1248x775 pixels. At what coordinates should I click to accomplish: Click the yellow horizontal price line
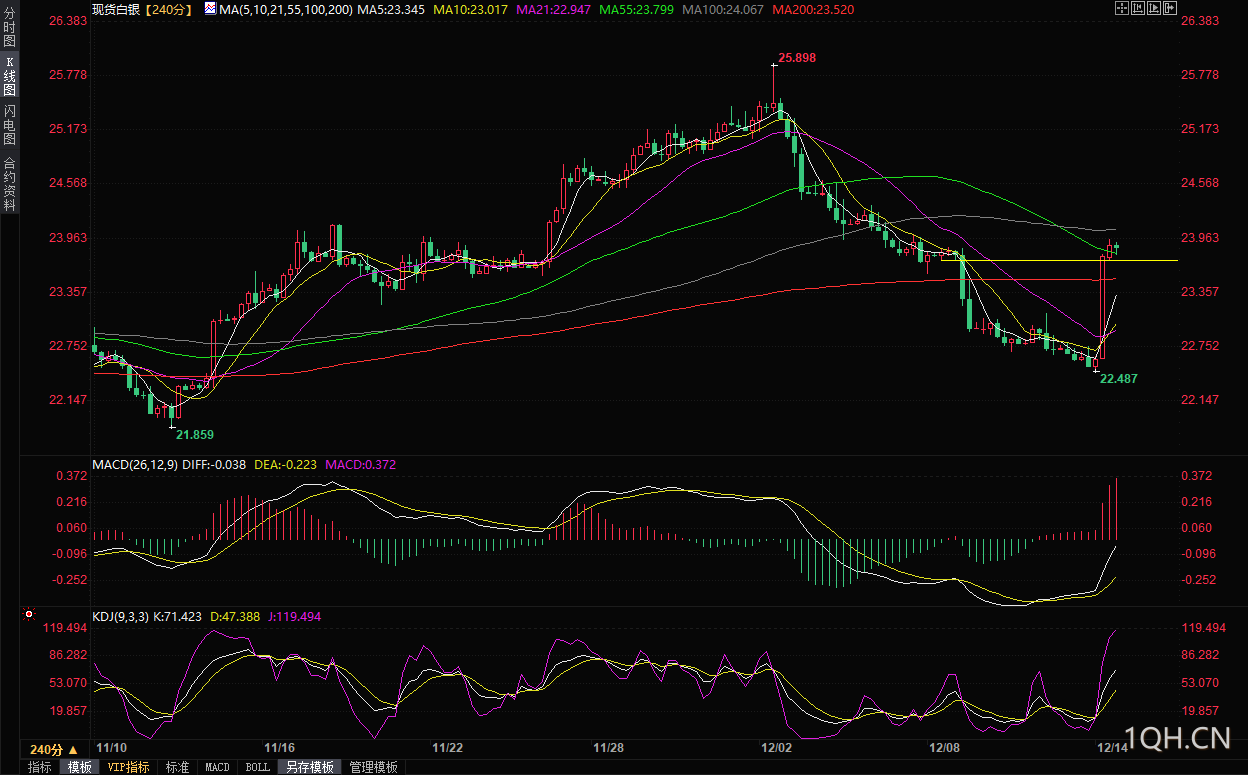click(1060, 260)
